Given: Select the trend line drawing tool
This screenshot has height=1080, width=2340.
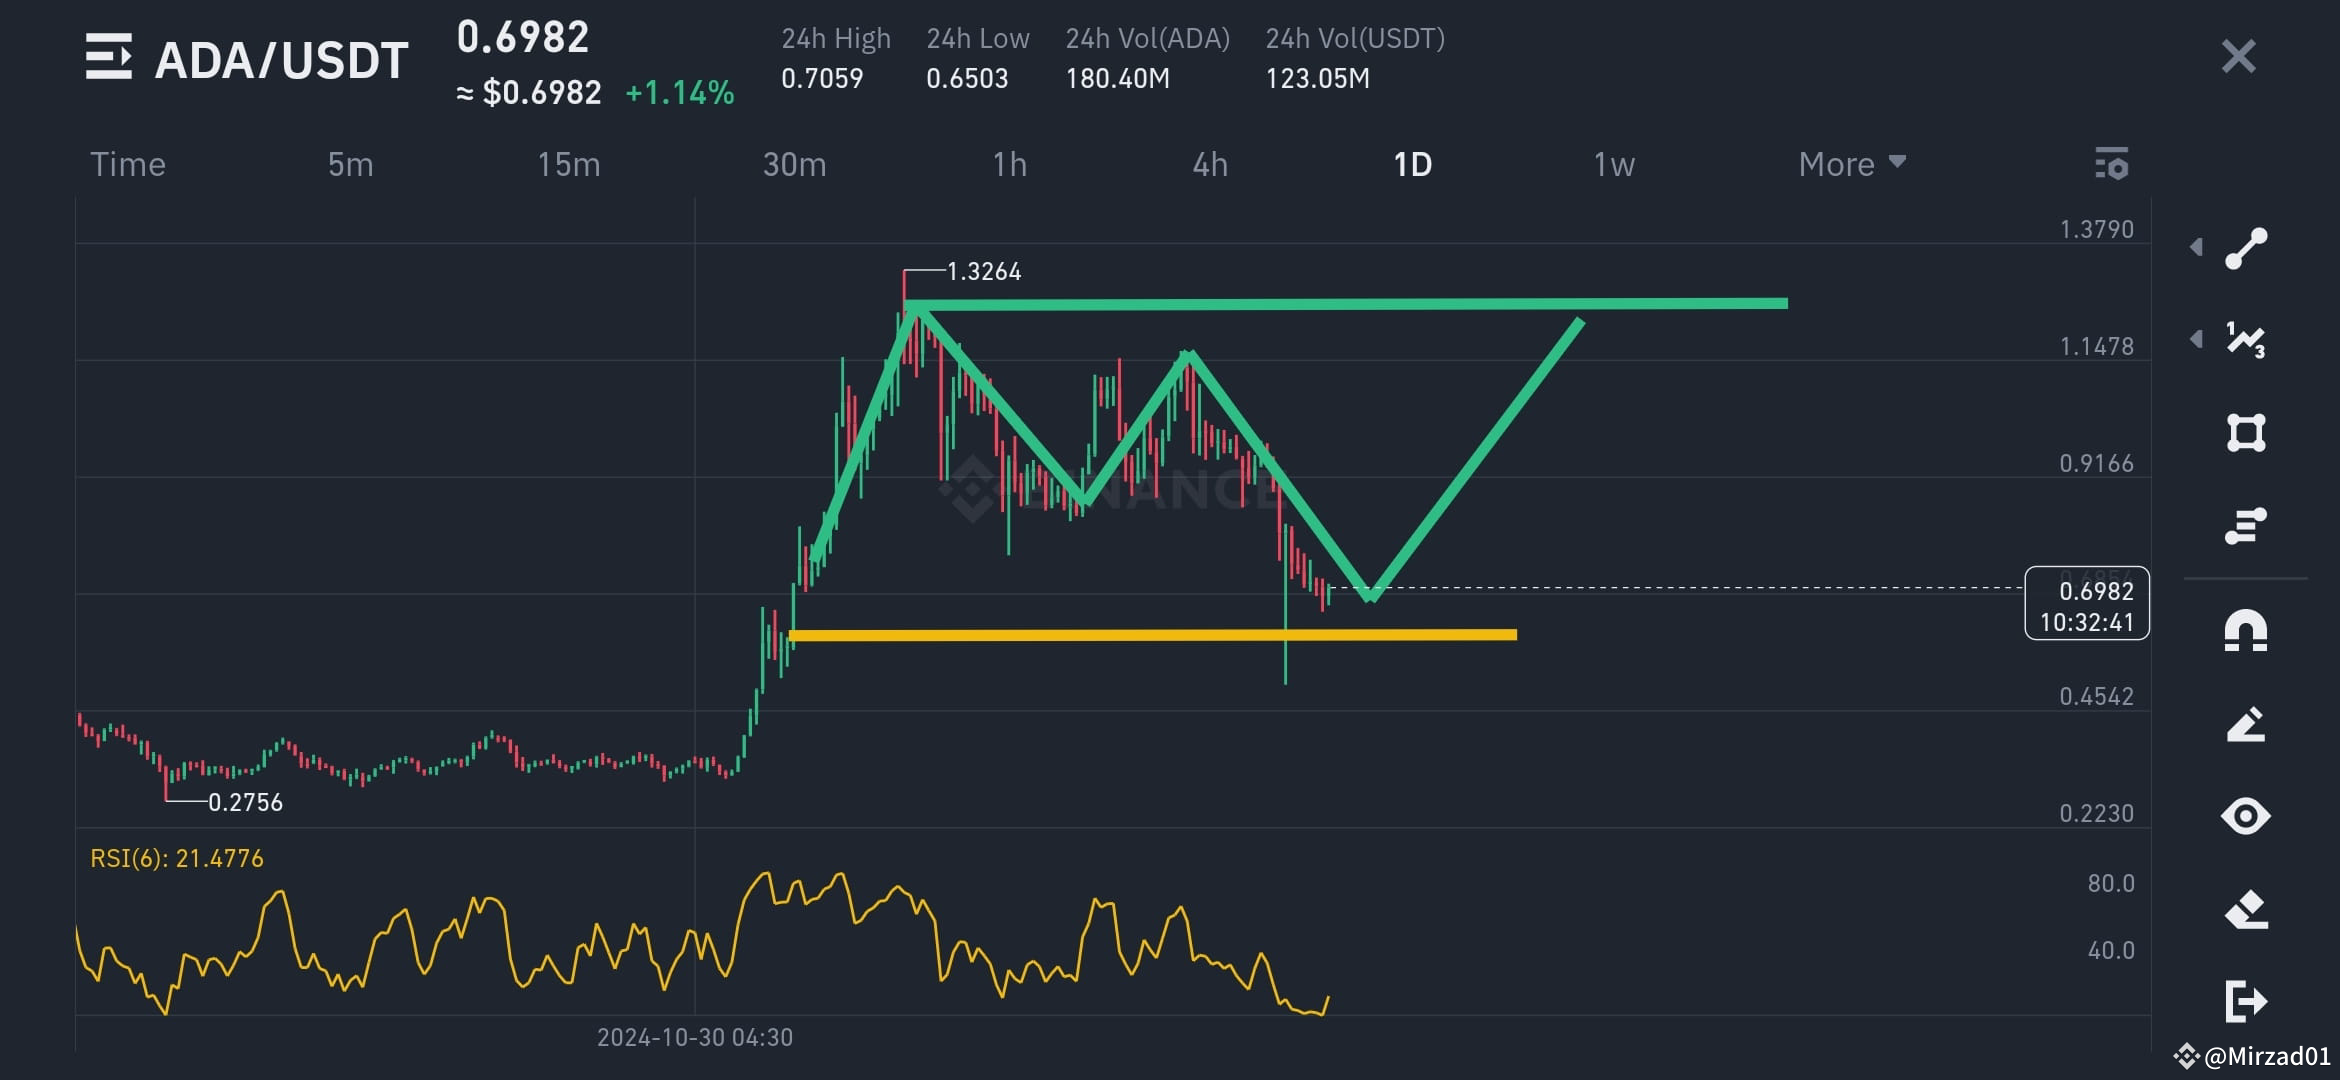Looking at the screenshot, I should click(x=2246, y=249).
